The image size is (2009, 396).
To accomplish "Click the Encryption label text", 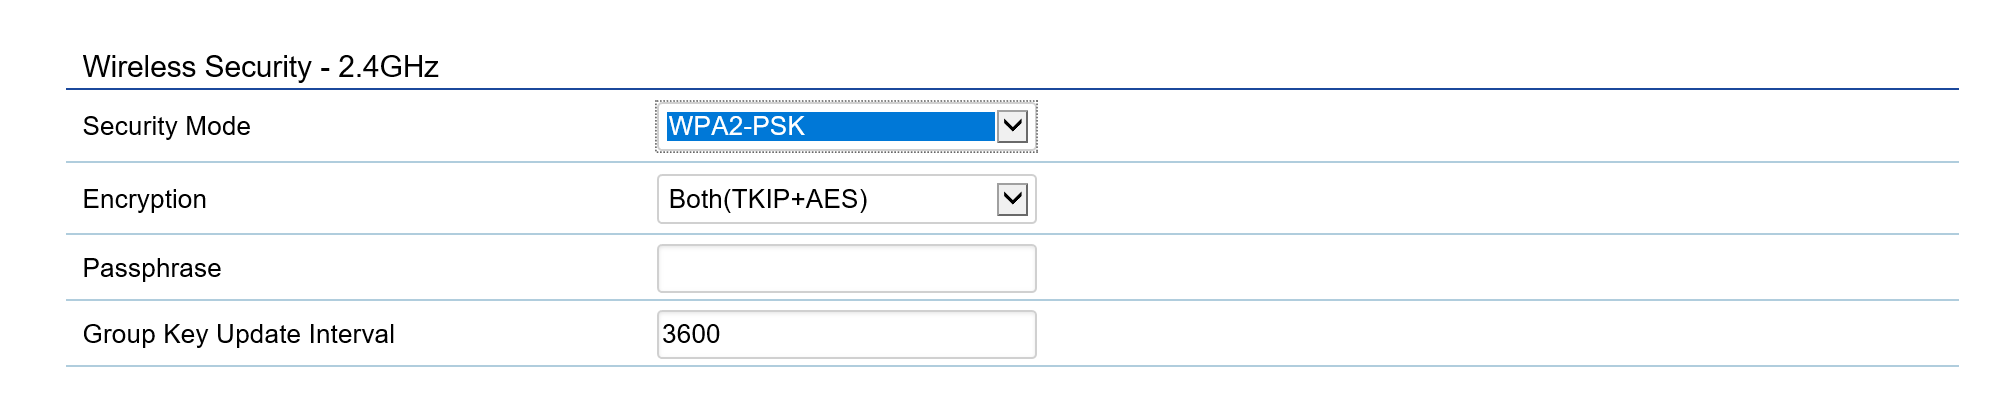I will 144,199.
